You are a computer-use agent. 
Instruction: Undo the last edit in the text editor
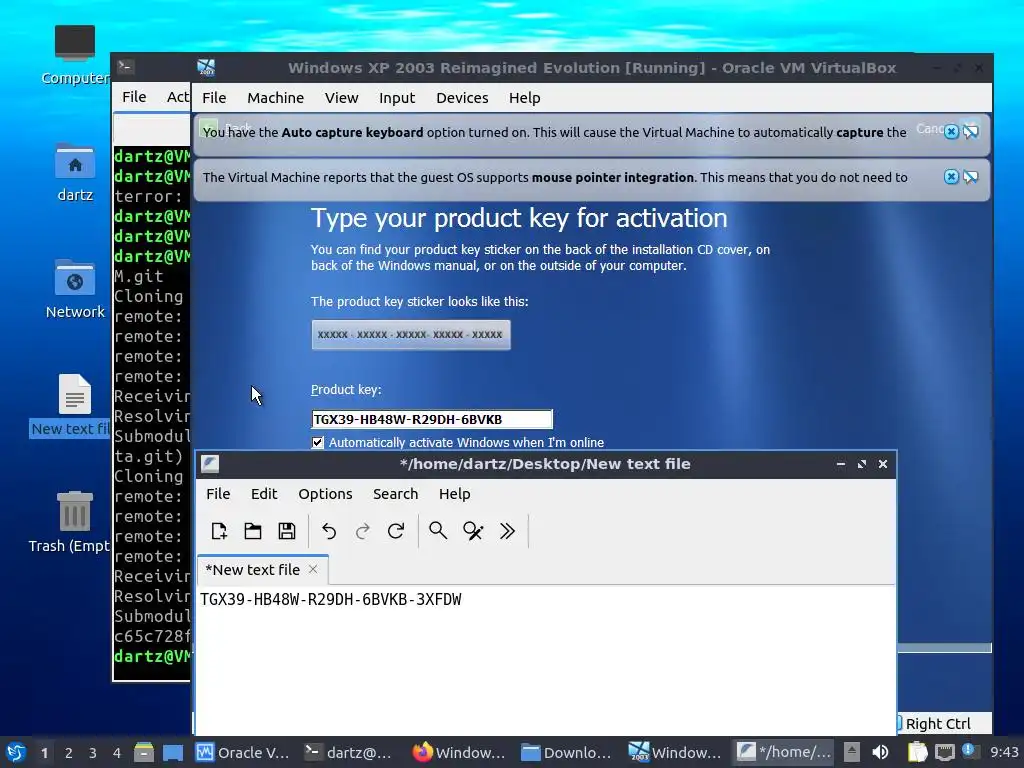[329, 531]
